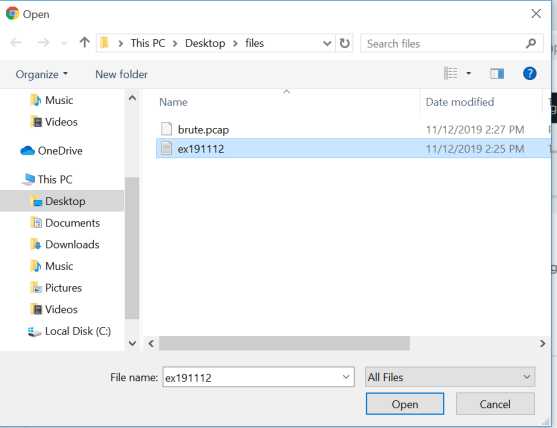Select This PC in the address path
The width and height of the screenshot is (557, 428).
click(x=148, y=43)
